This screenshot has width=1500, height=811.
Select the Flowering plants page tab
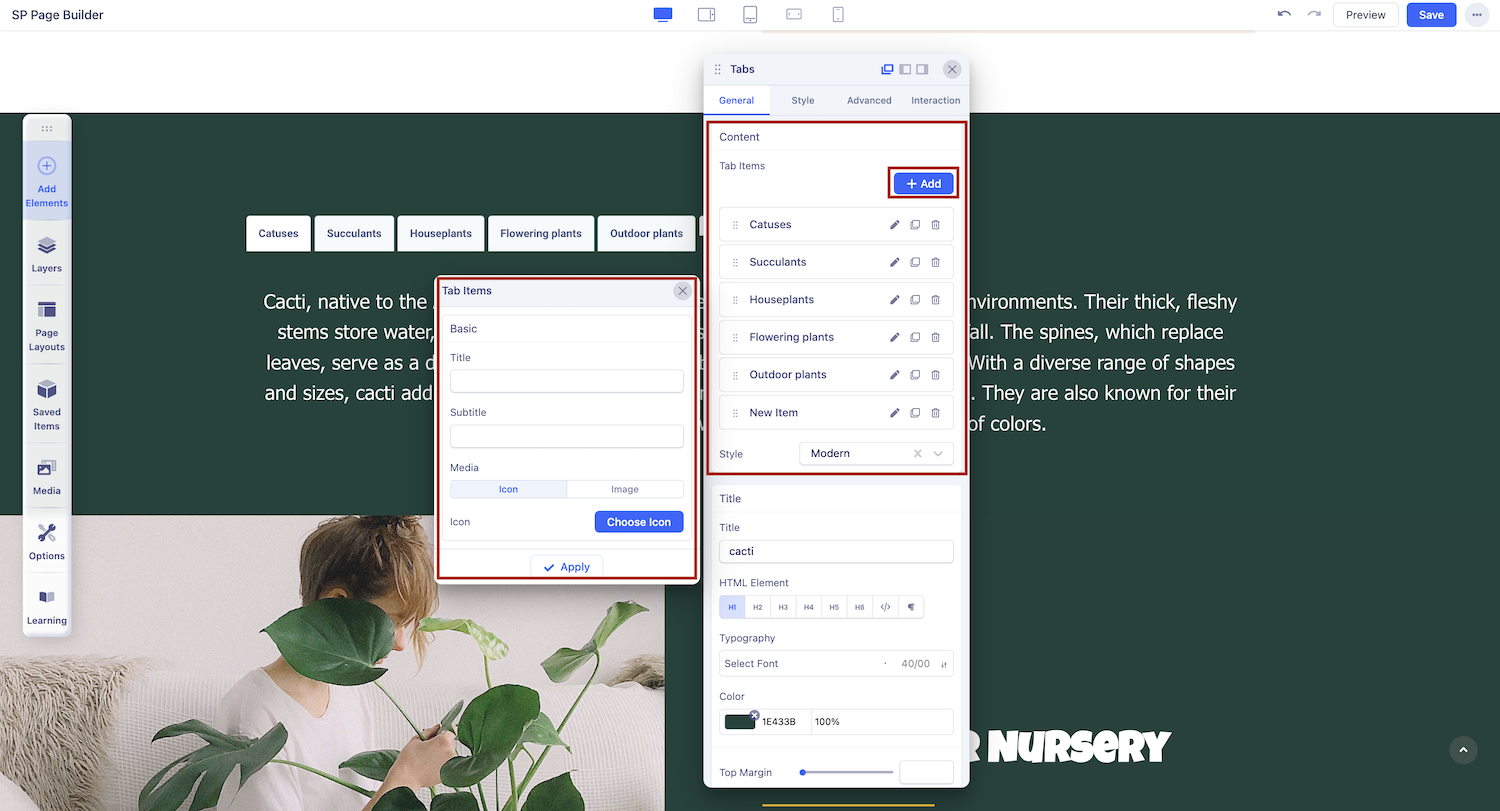541,234
